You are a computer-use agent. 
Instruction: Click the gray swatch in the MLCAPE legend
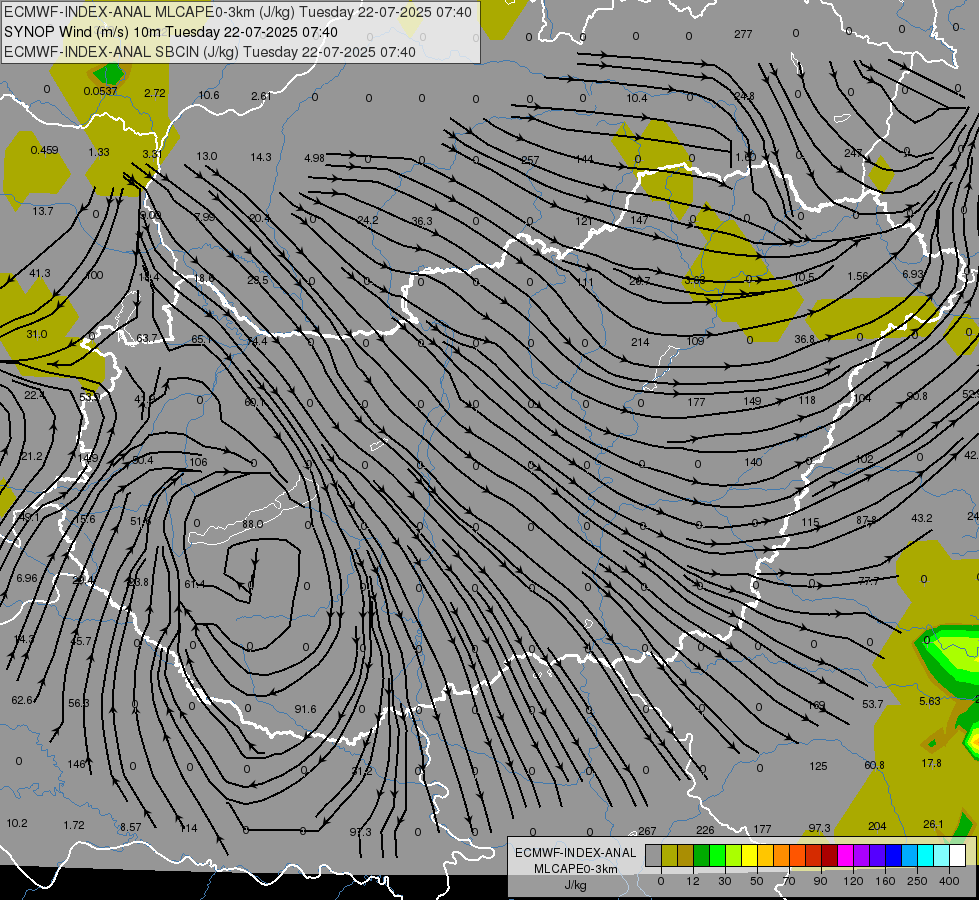click(654, 855)
